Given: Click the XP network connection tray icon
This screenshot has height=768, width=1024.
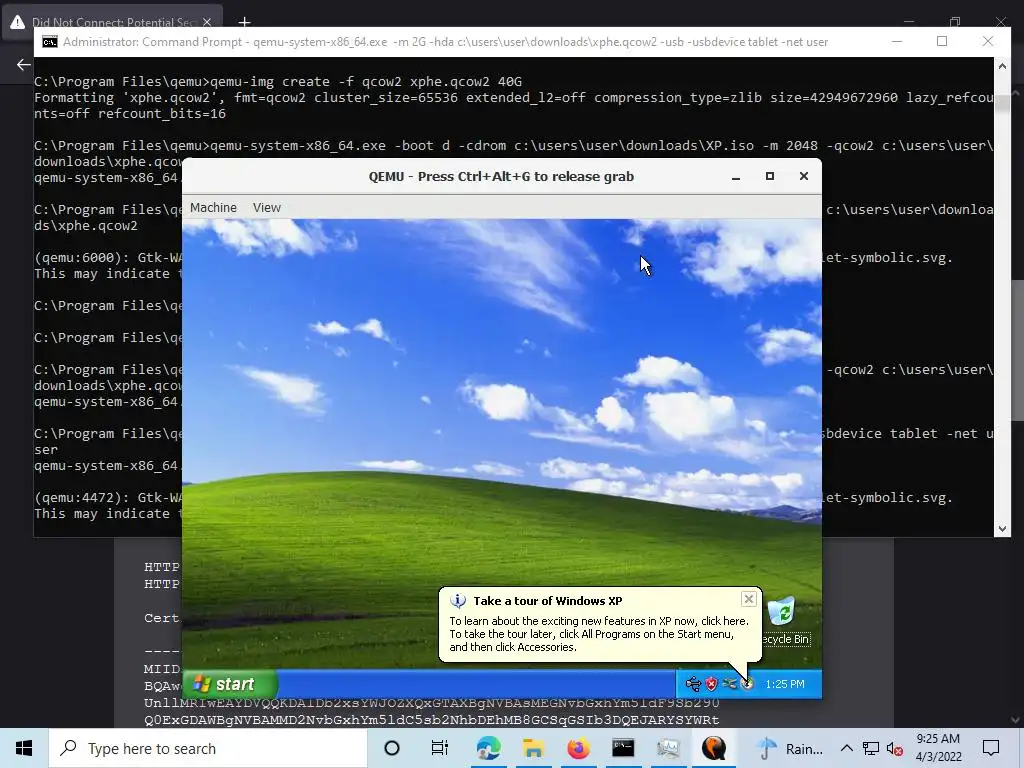Looking at the screenshot, I should [729, 684].
